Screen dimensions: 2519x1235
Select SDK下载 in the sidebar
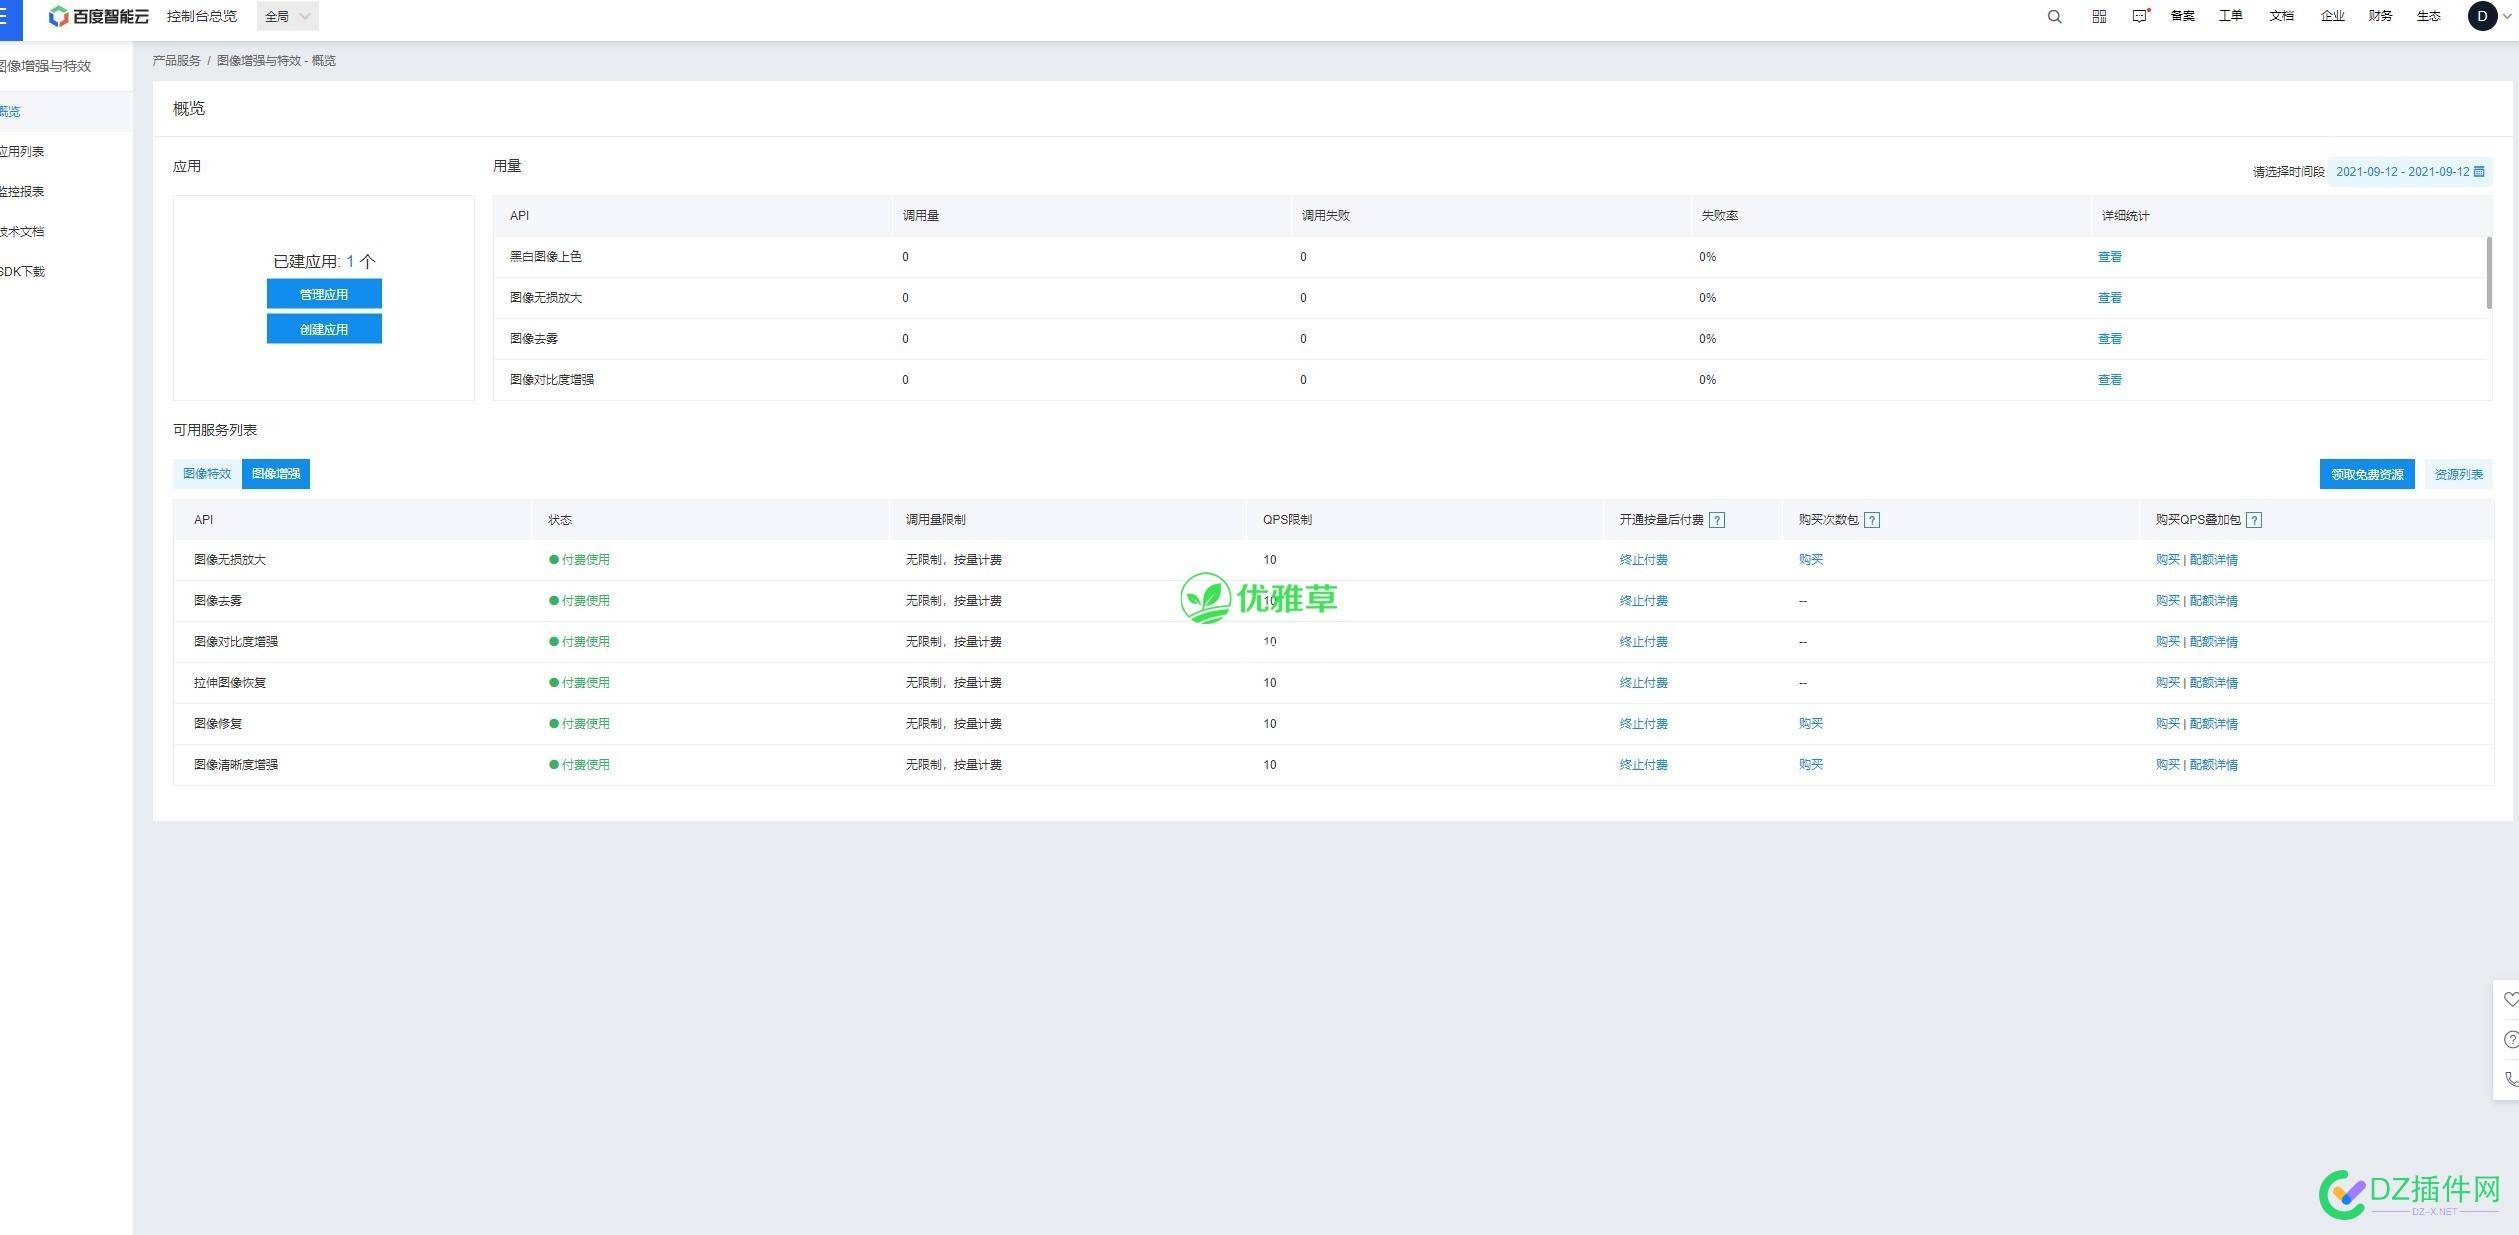click(x=66, y=272)
